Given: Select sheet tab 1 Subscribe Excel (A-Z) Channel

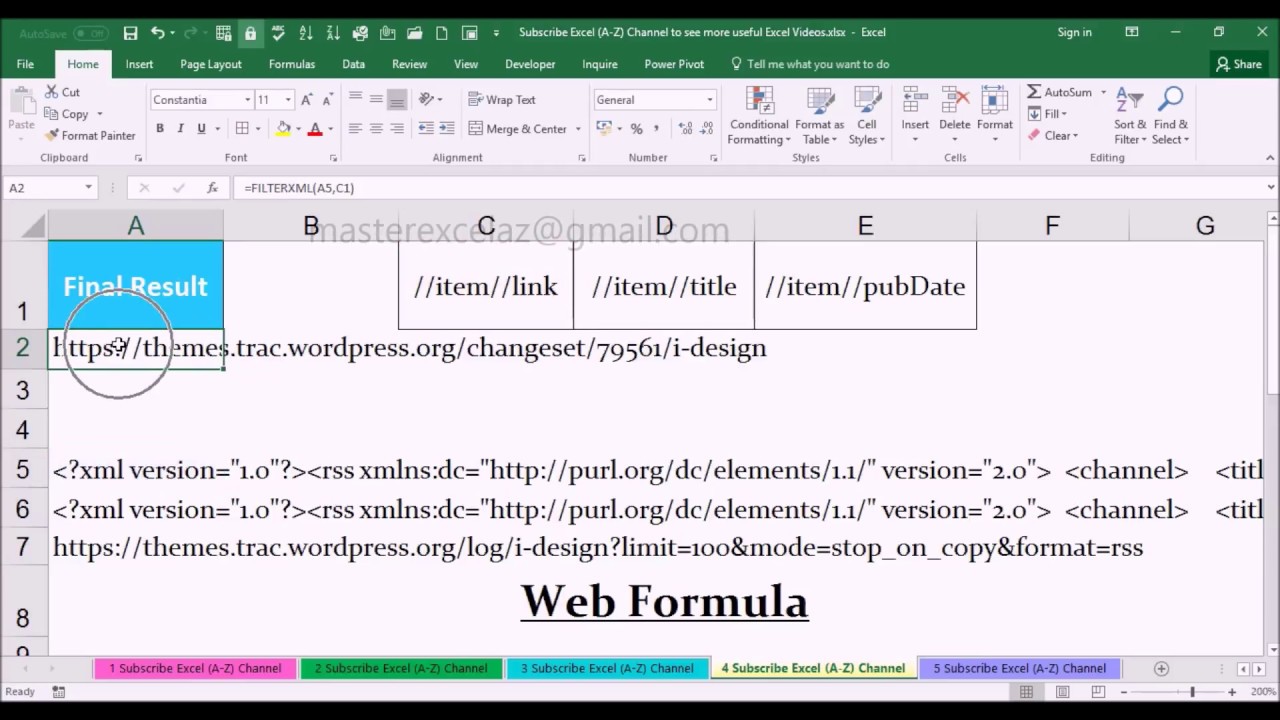Looking at the screenshot, I should click(x=195, y=668).
